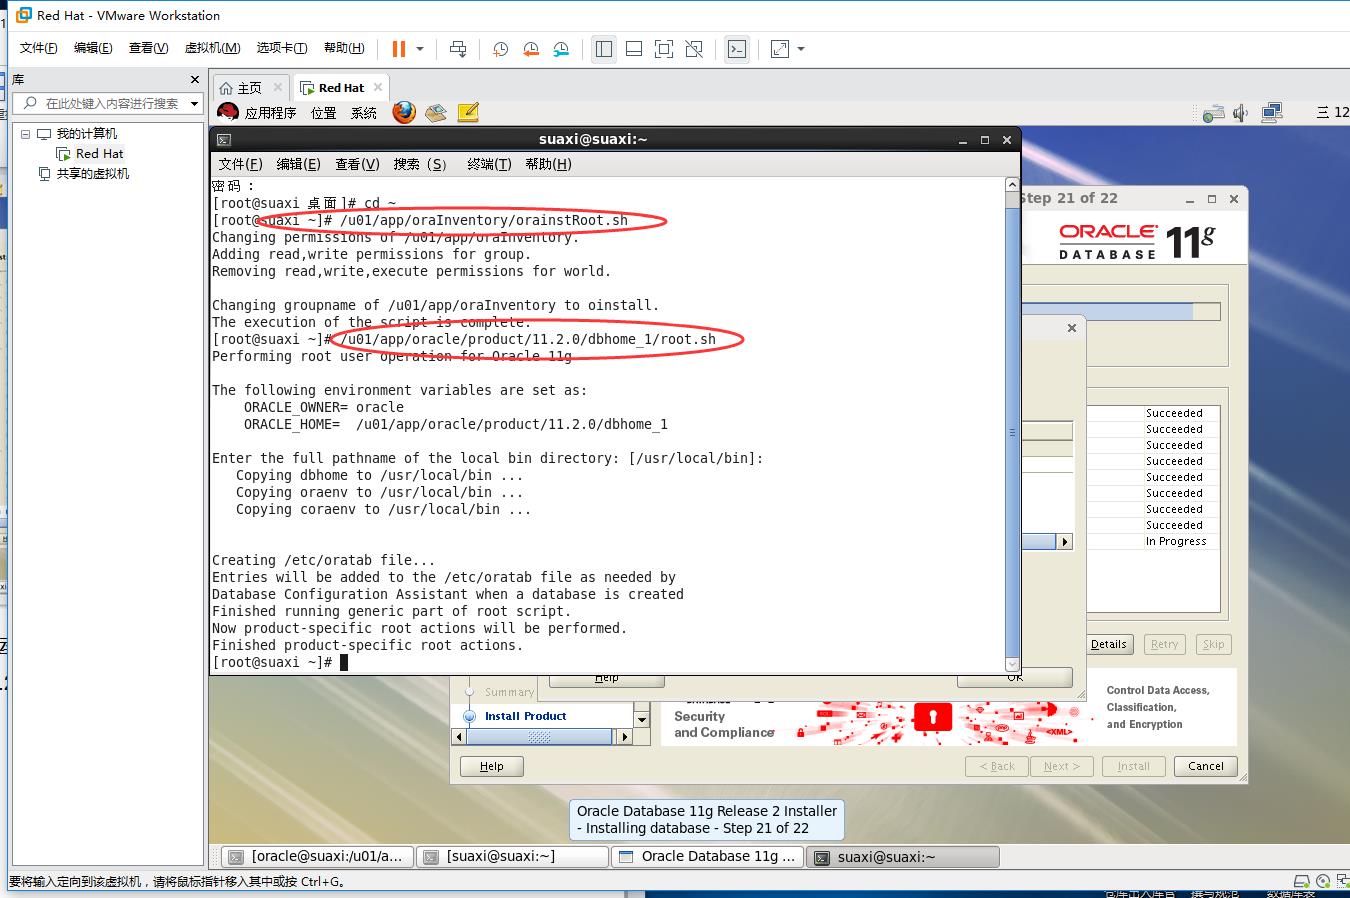Image resolution: width=1350 pixels, height=898 pixels.
Task: Toggle the console view icon
Action: (x=737, y=49)
